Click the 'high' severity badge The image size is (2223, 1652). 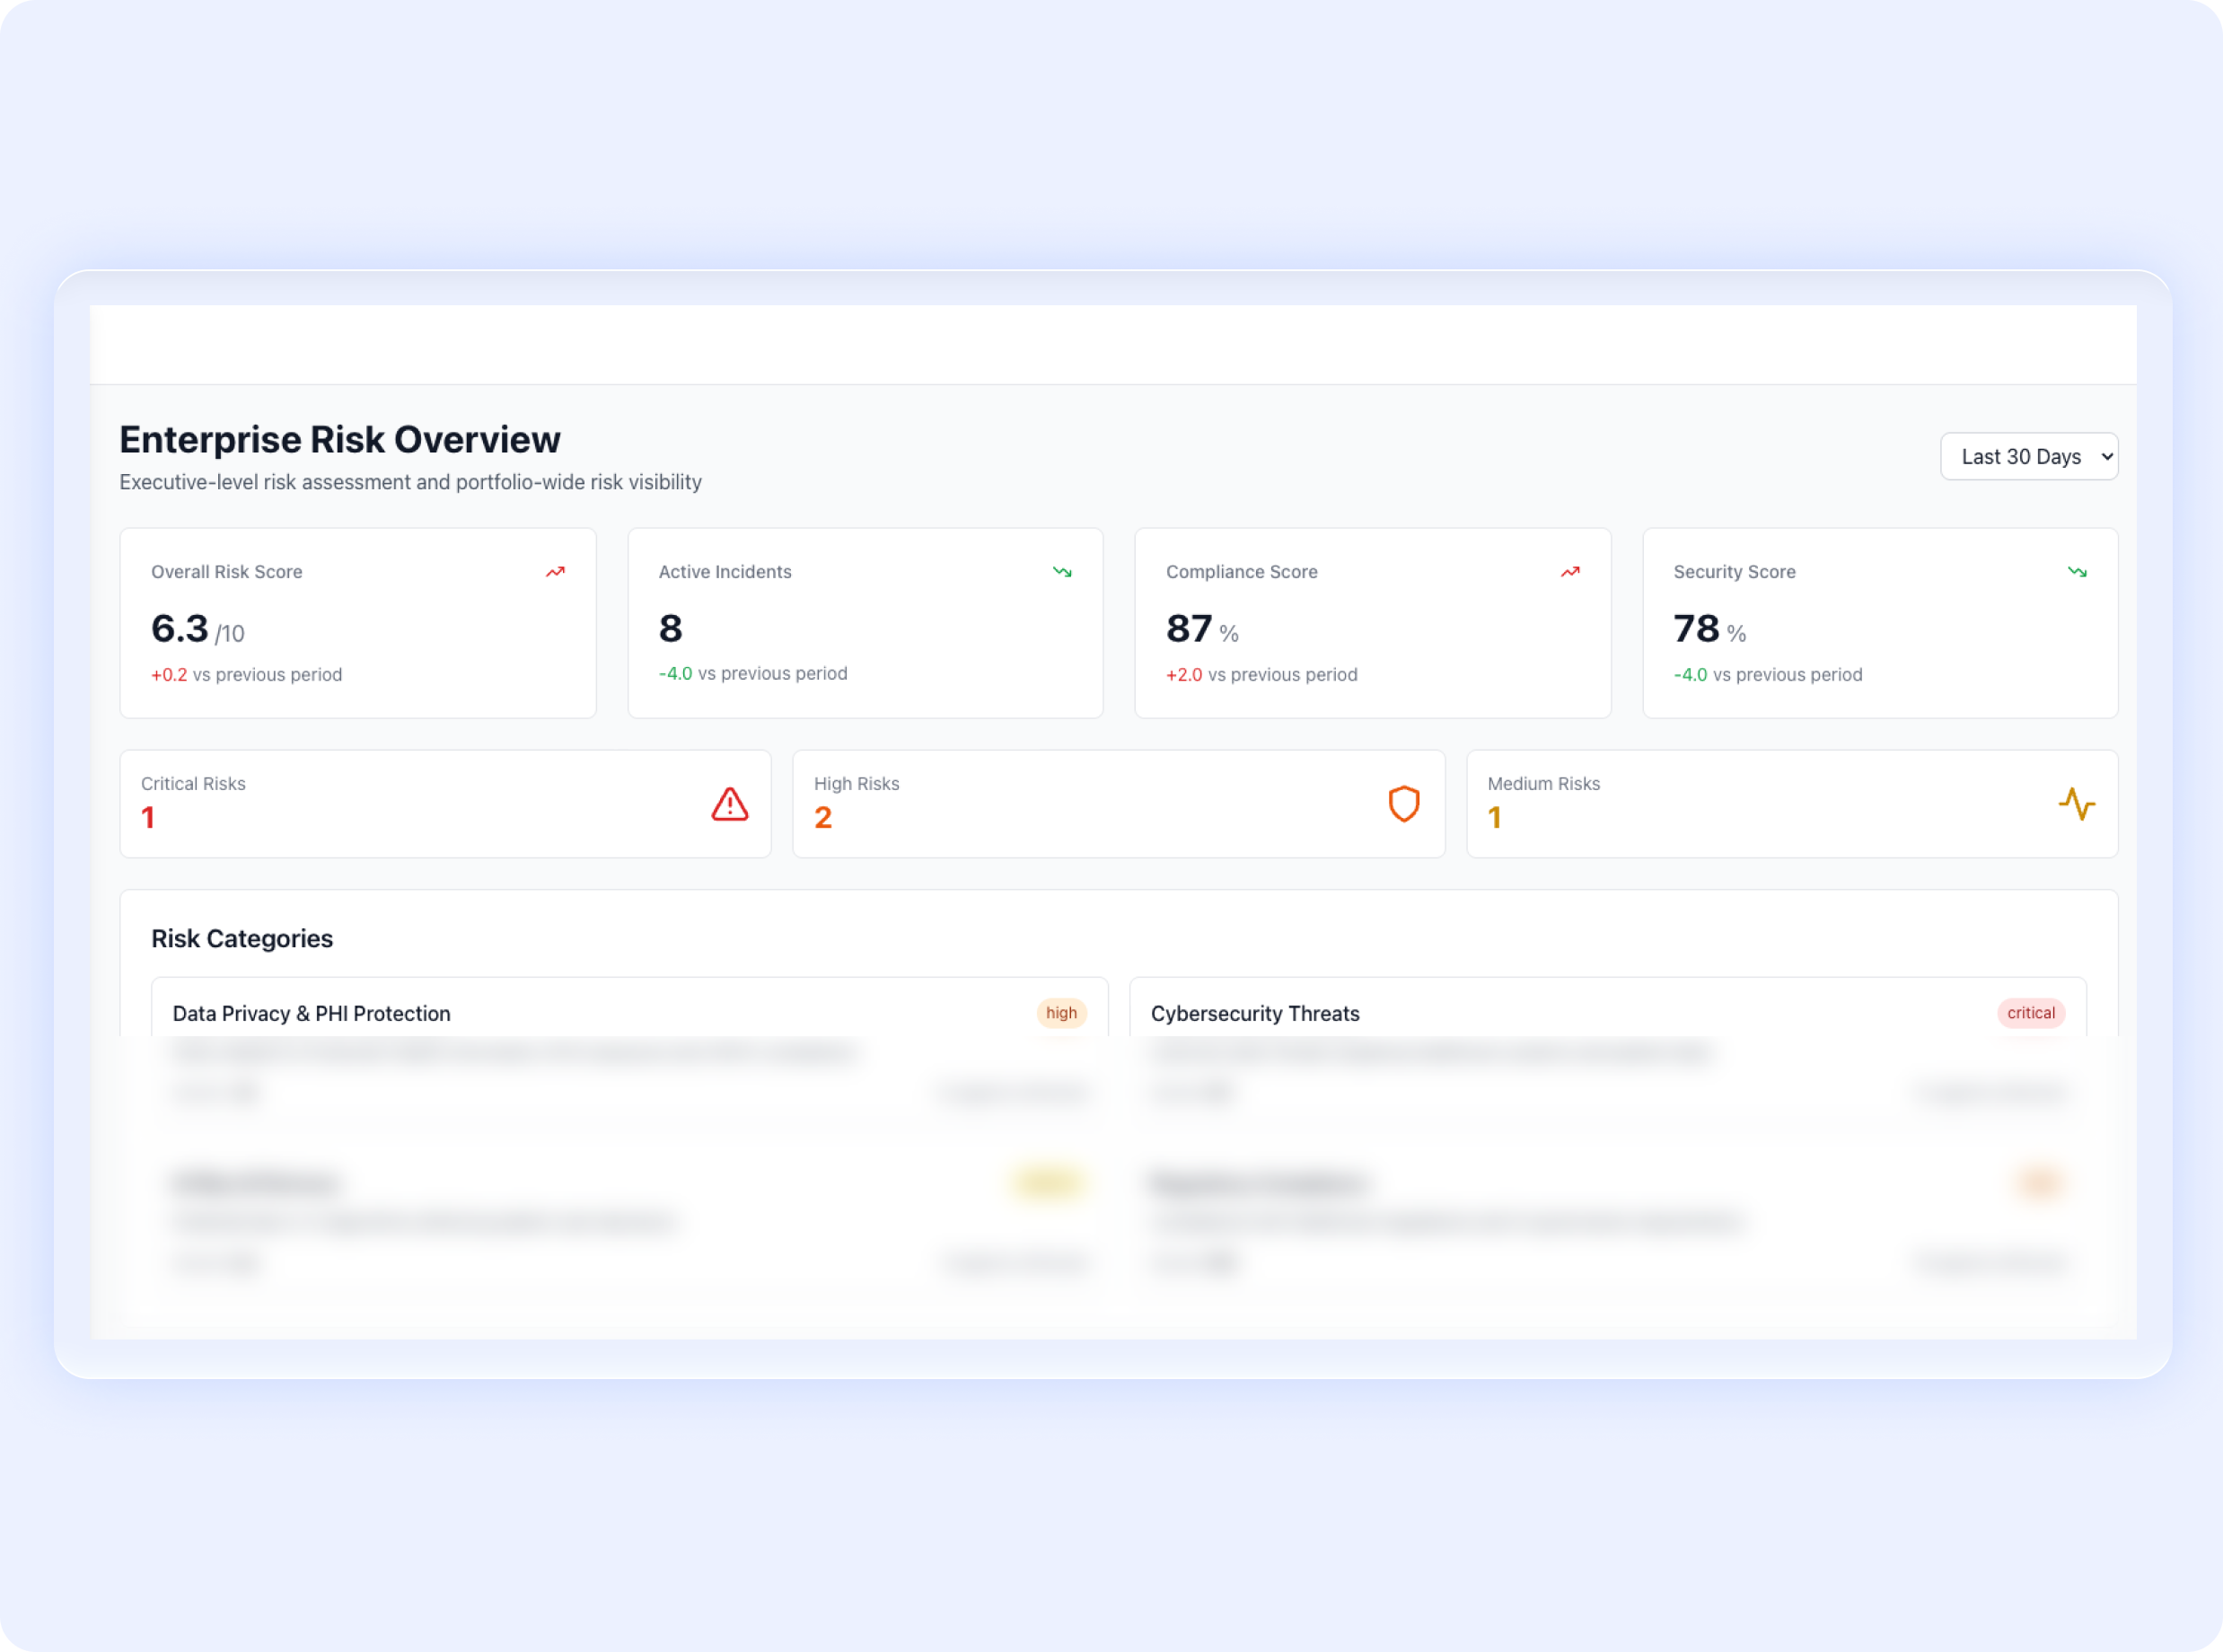click(x=1061, y=1013)
